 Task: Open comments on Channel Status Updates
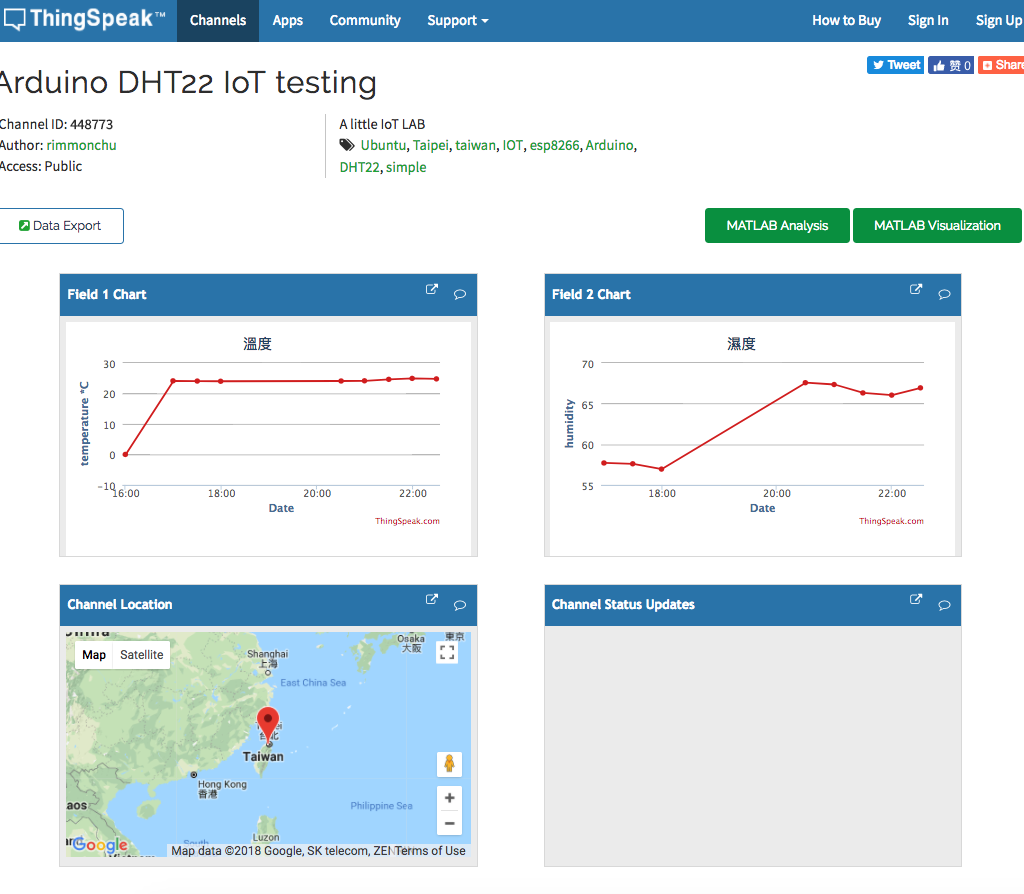944,605
